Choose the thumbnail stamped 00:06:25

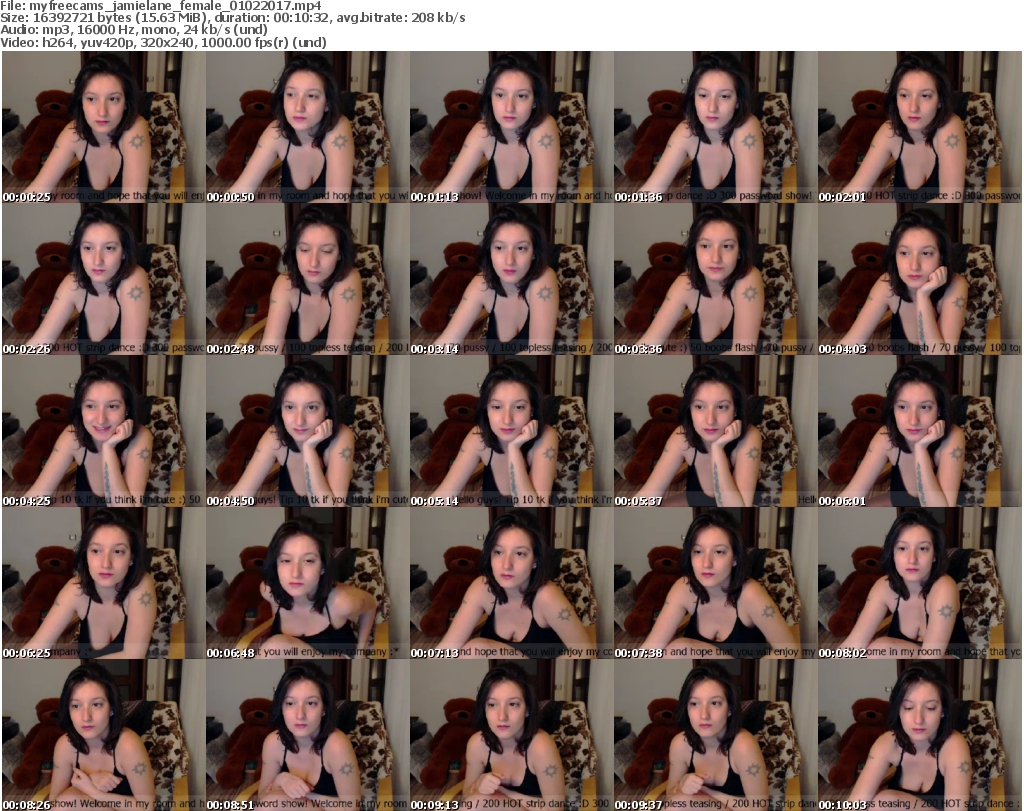(104, 584)
